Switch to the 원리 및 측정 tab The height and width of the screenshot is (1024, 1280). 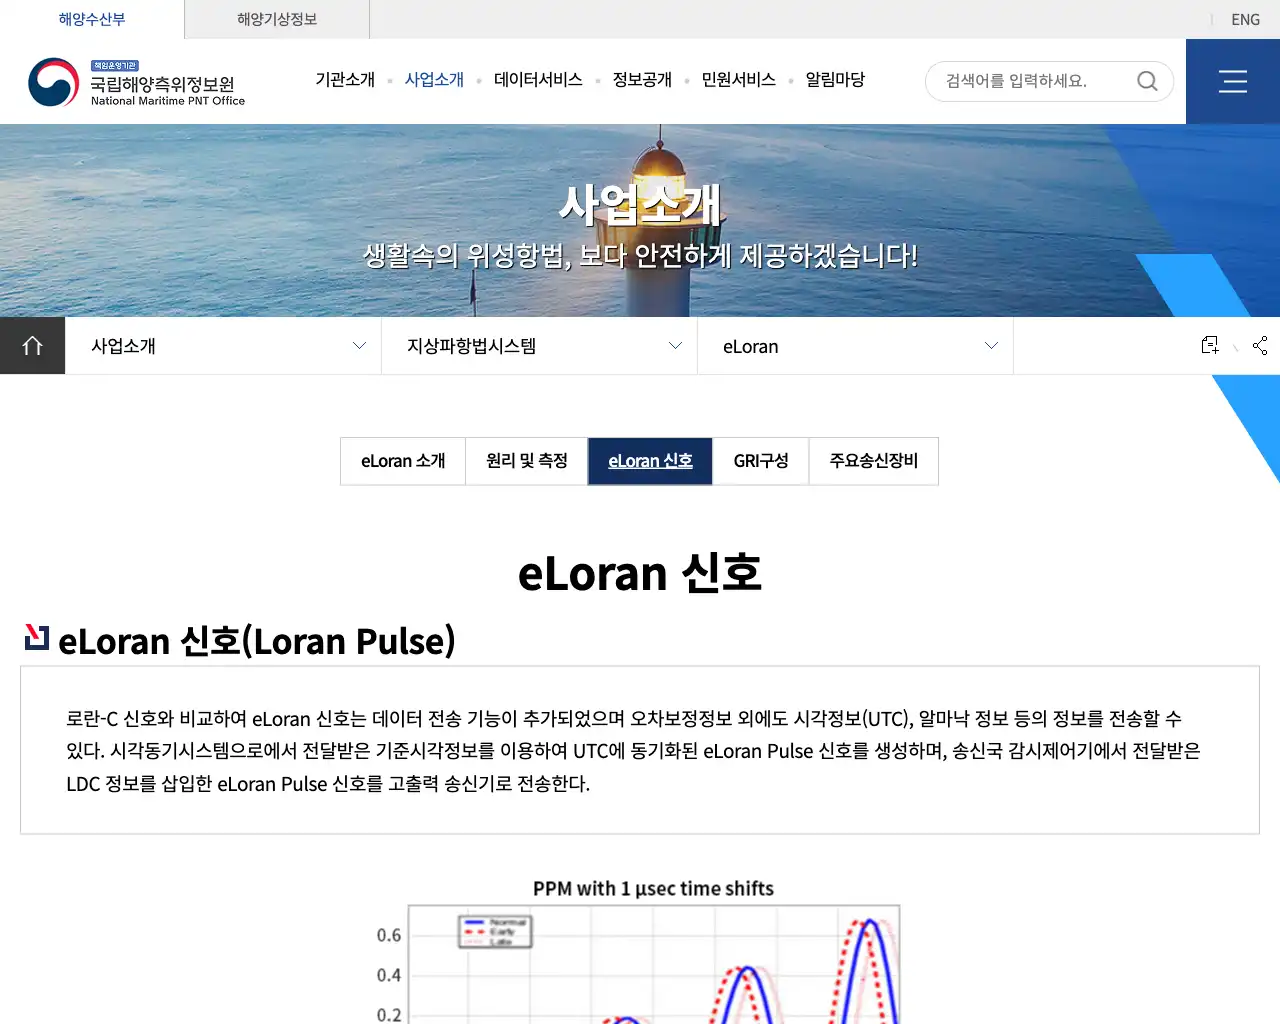point(526,461)
